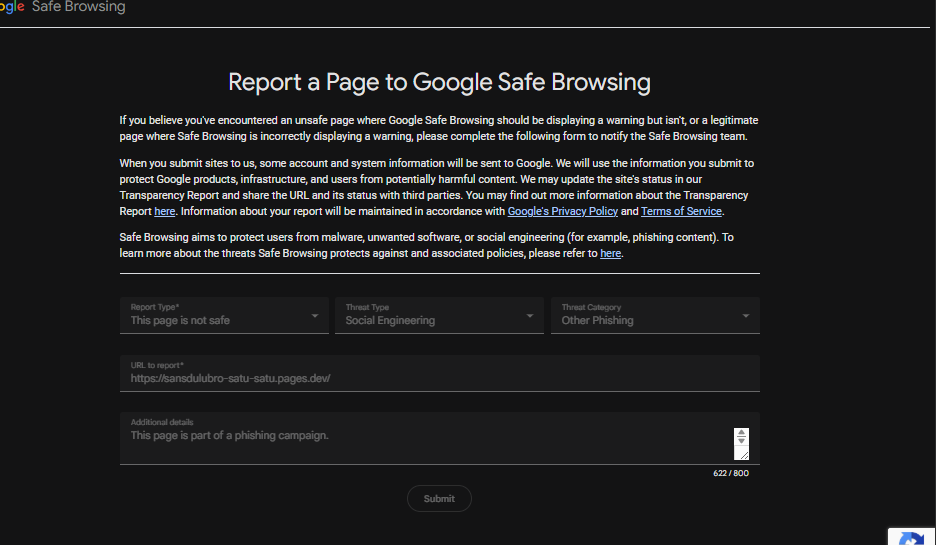Open the Terms of Service link

click(x=681, y=211)
